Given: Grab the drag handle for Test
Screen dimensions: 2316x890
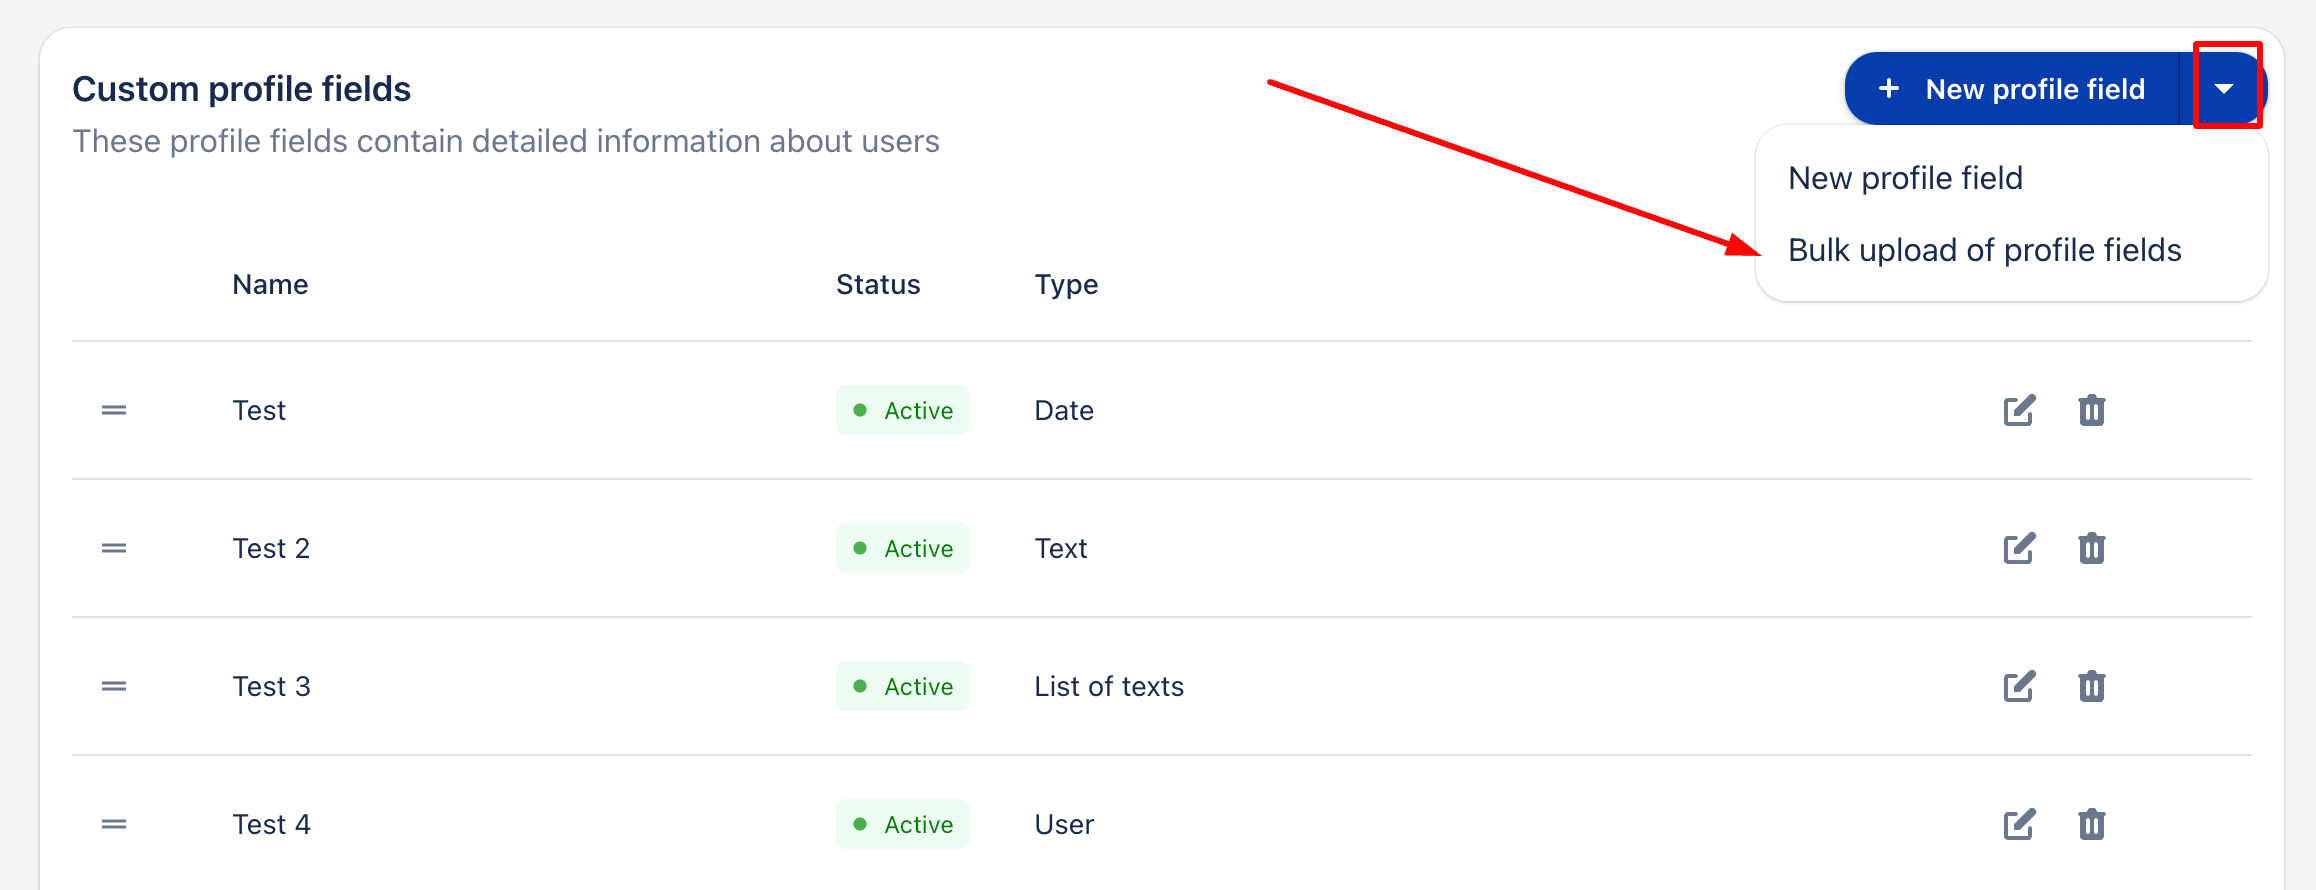Looking at the screenshot, I should click(x=114, y=410).
